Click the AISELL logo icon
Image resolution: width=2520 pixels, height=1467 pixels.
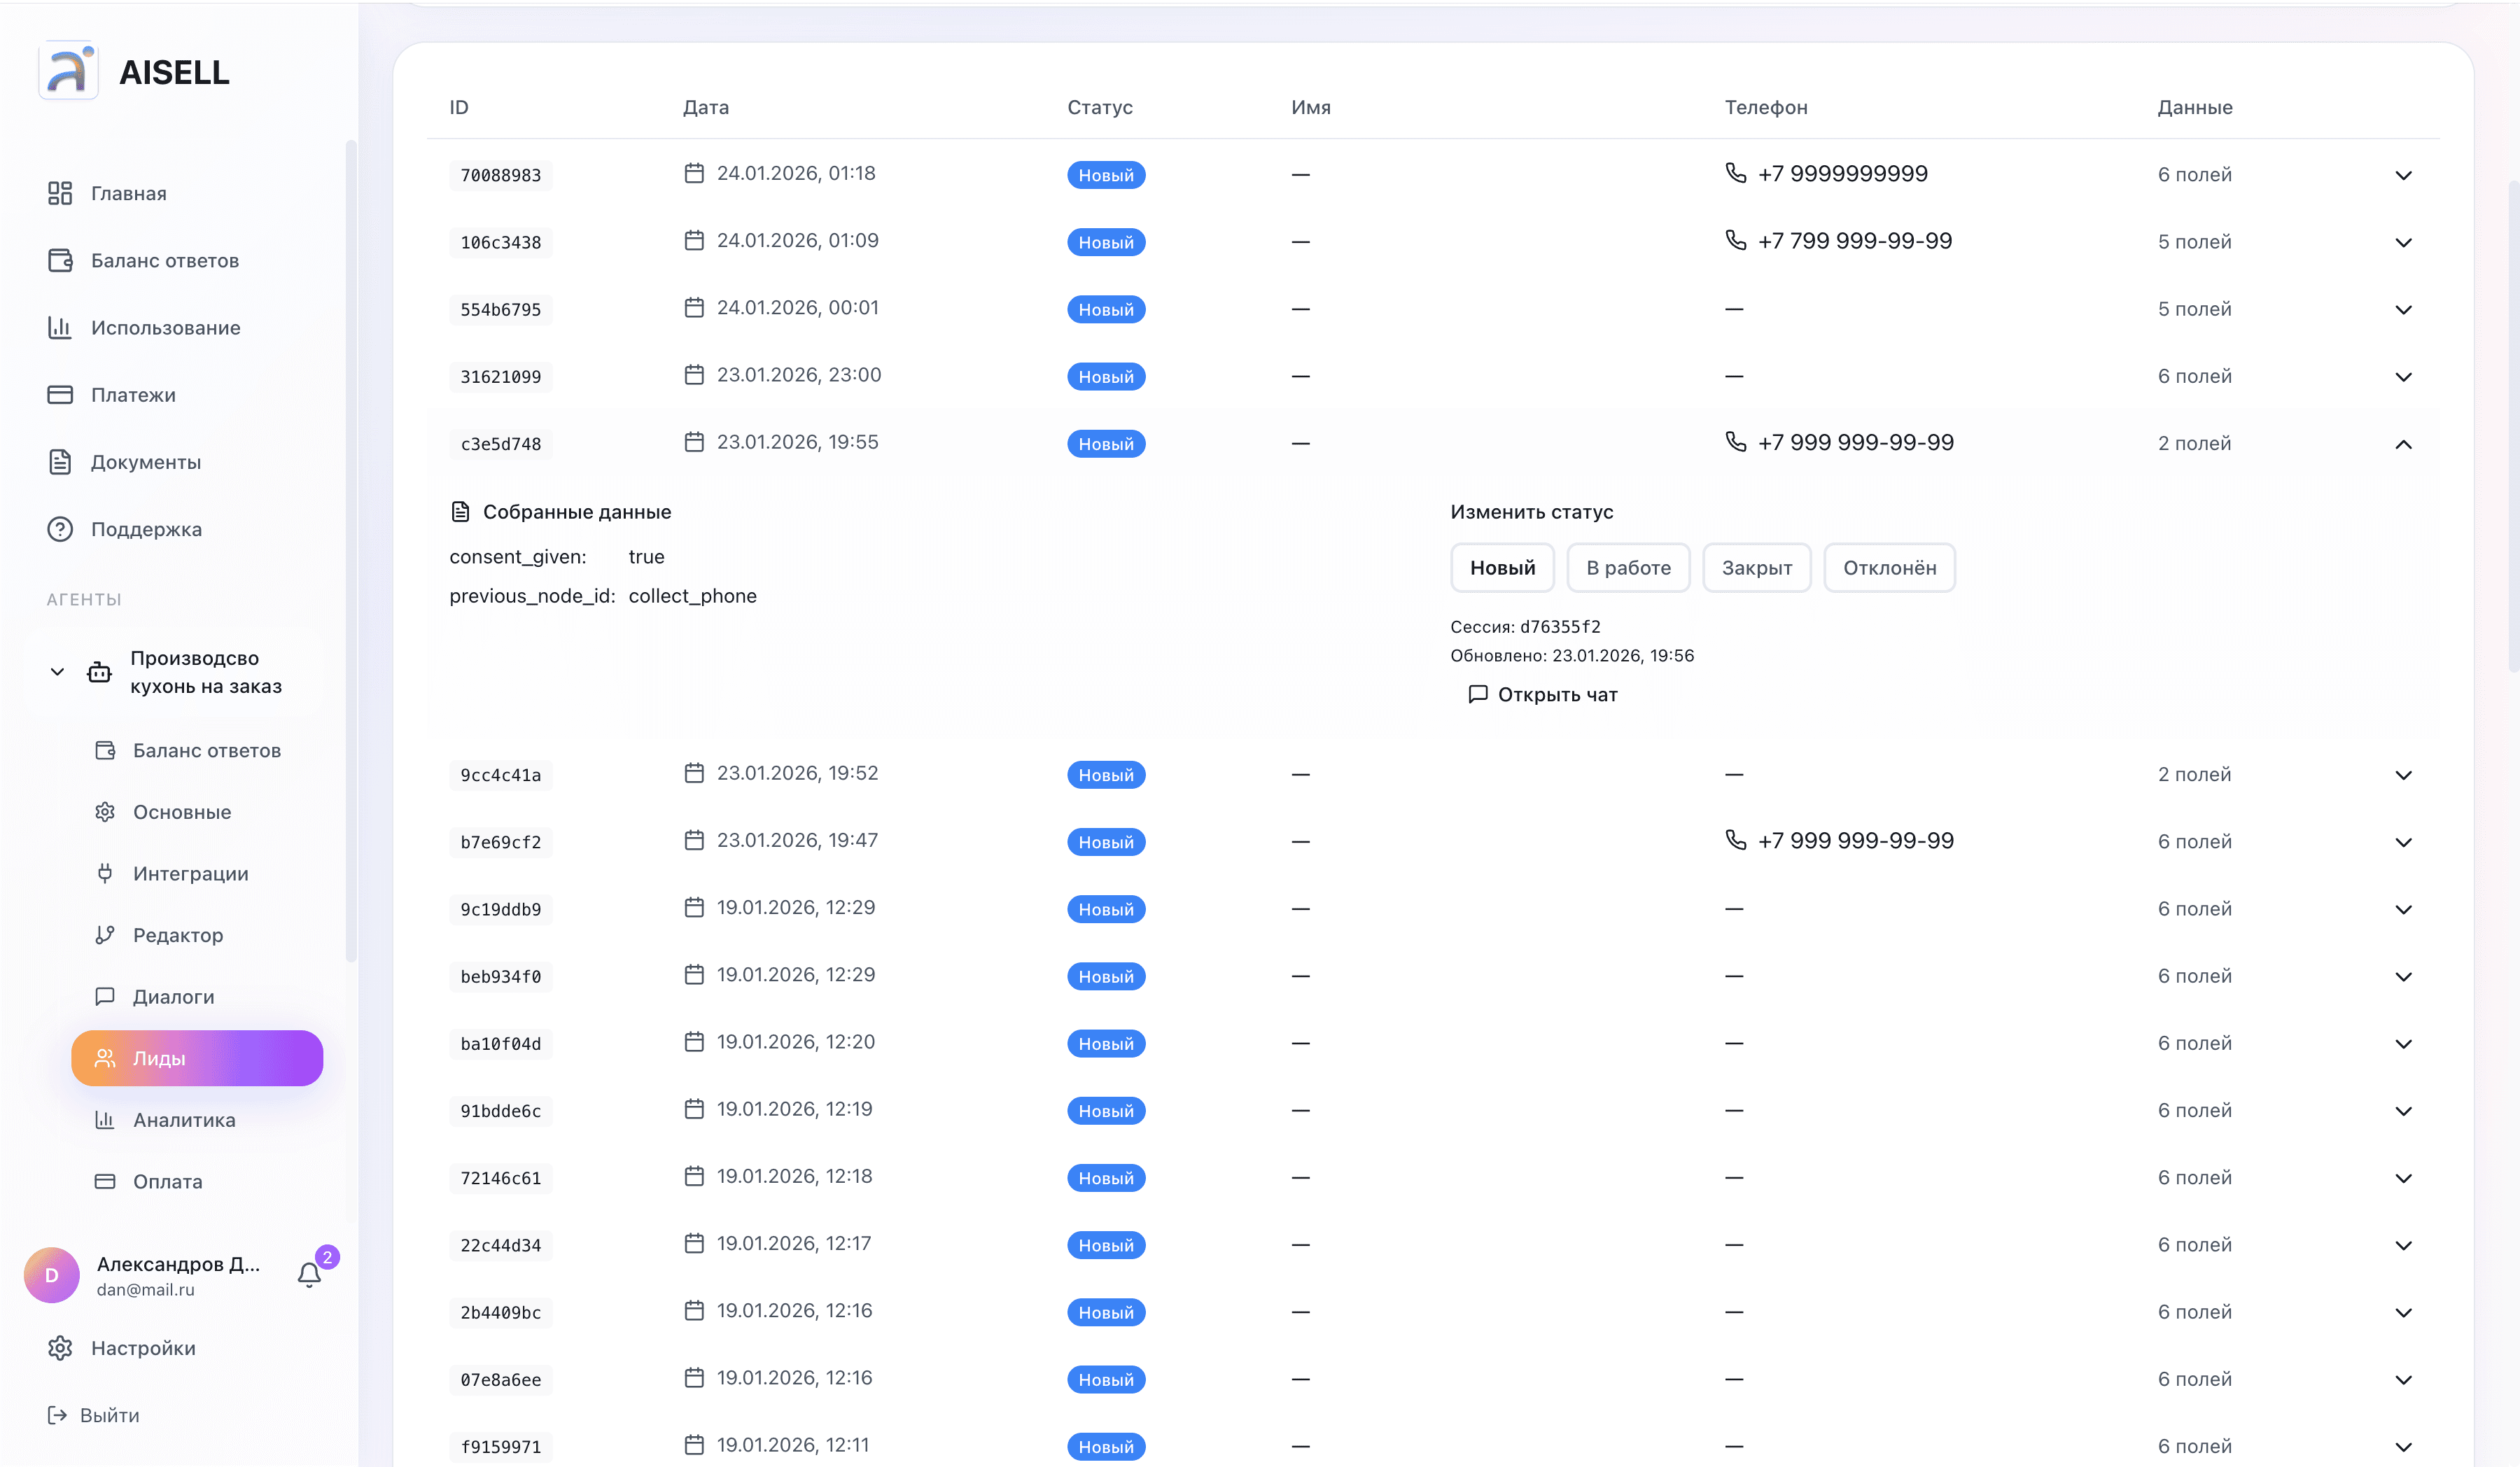click(x=68, y=71)
